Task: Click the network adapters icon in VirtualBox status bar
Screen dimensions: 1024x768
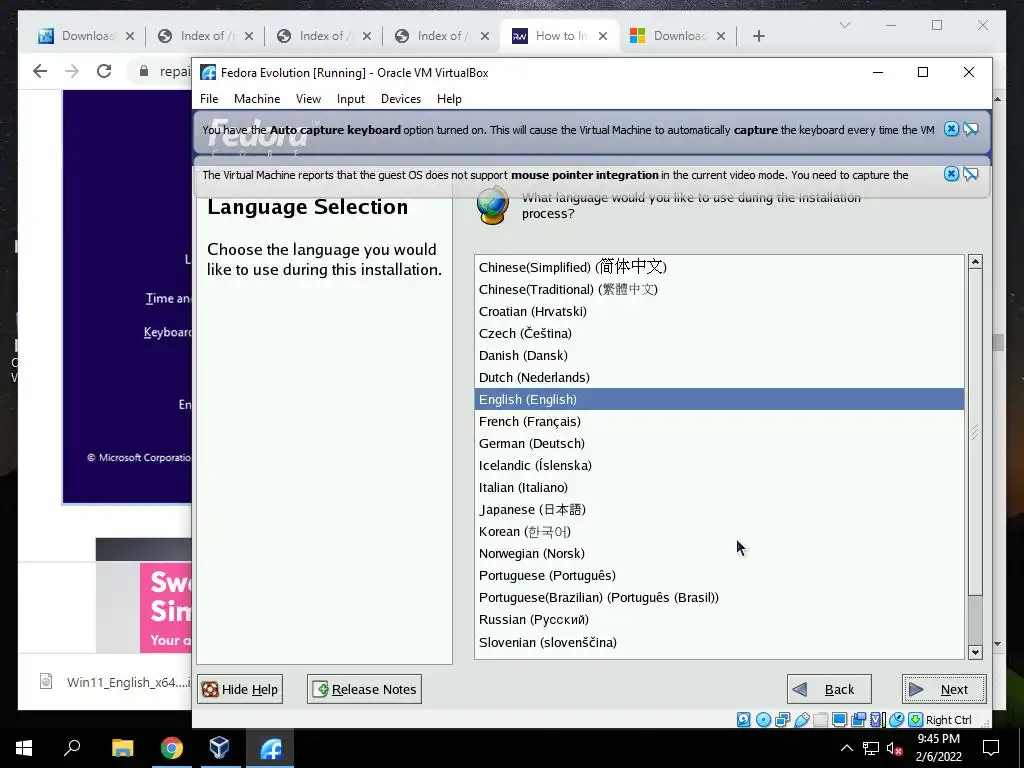Action: [x=782, y=720]
